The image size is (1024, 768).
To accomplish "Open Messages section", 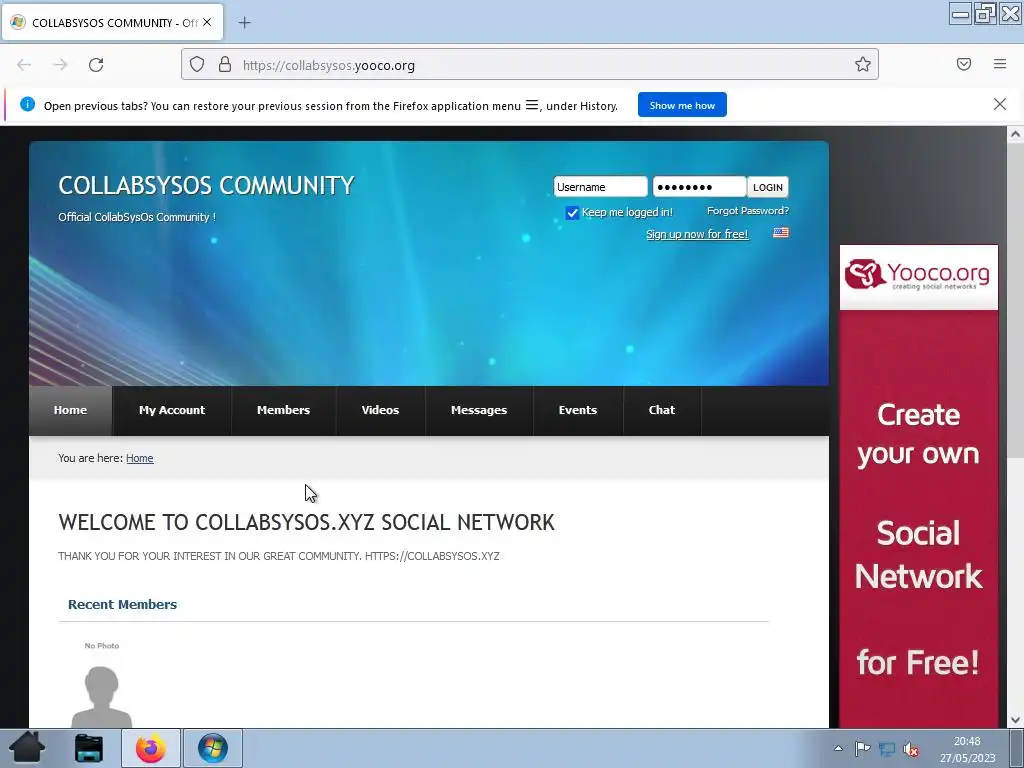I will [x=479, y=410].
